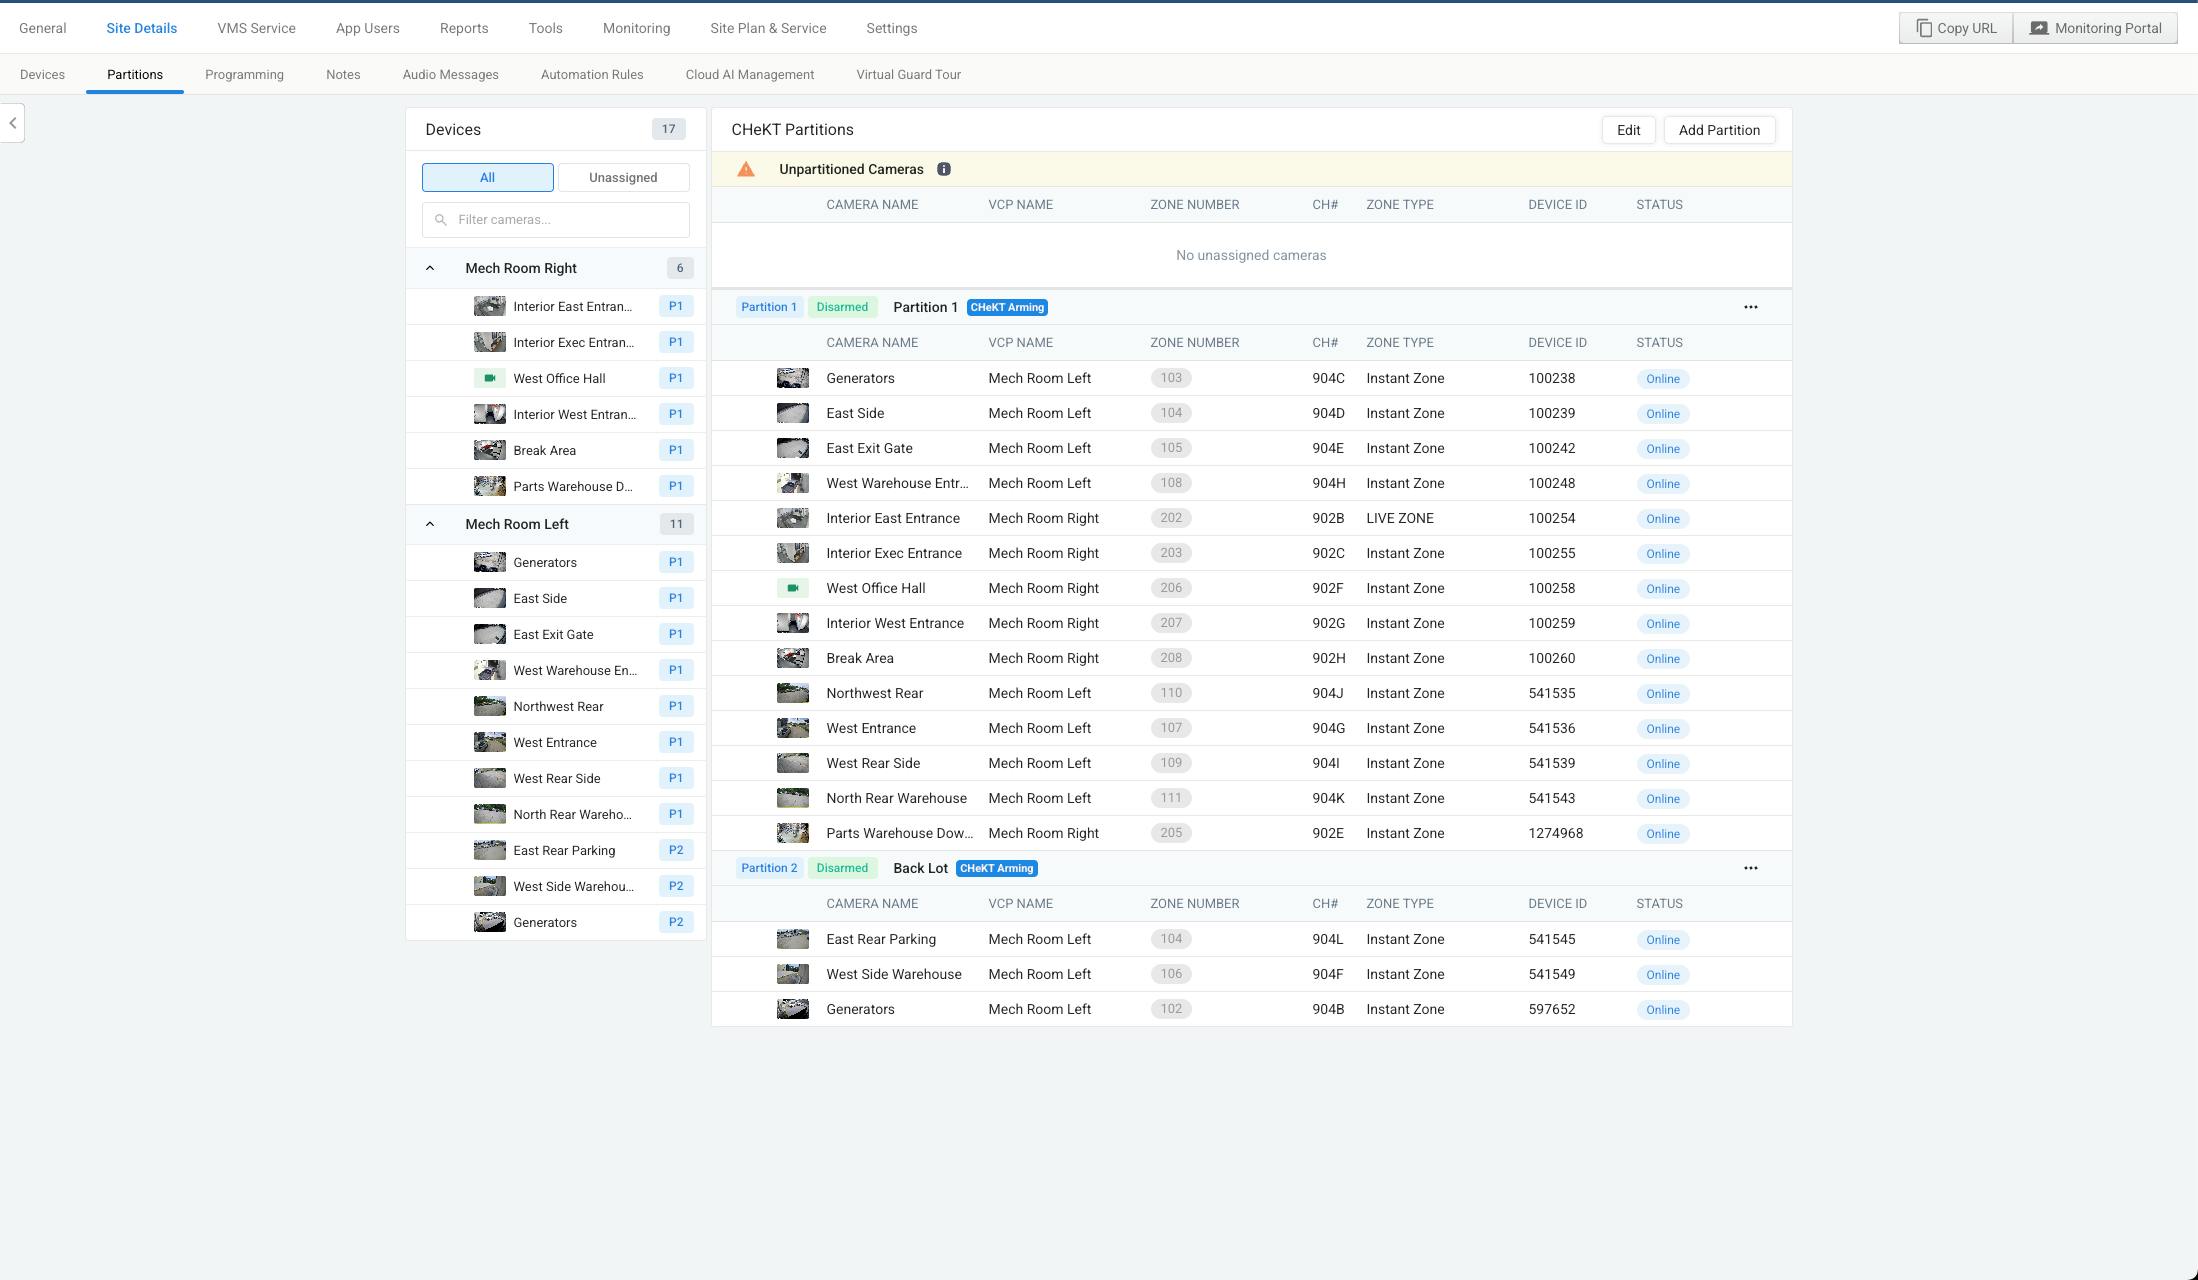Select the Unassigned devices filter

click(623, 177)
